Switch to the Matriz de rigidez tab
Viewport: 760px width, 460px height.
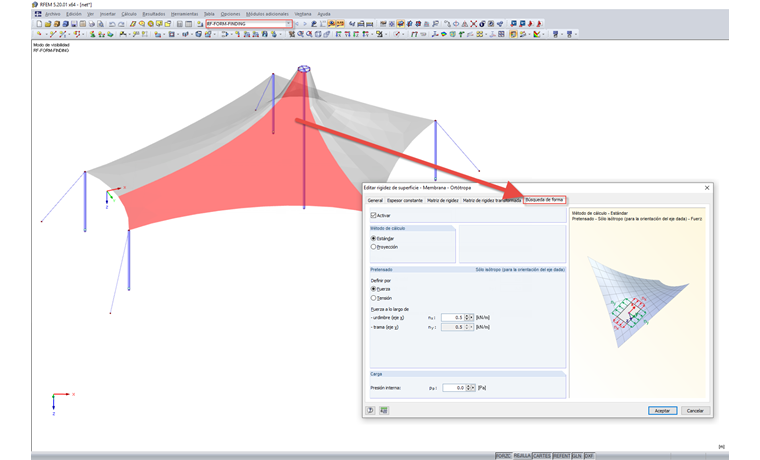(x=443, y=200)
